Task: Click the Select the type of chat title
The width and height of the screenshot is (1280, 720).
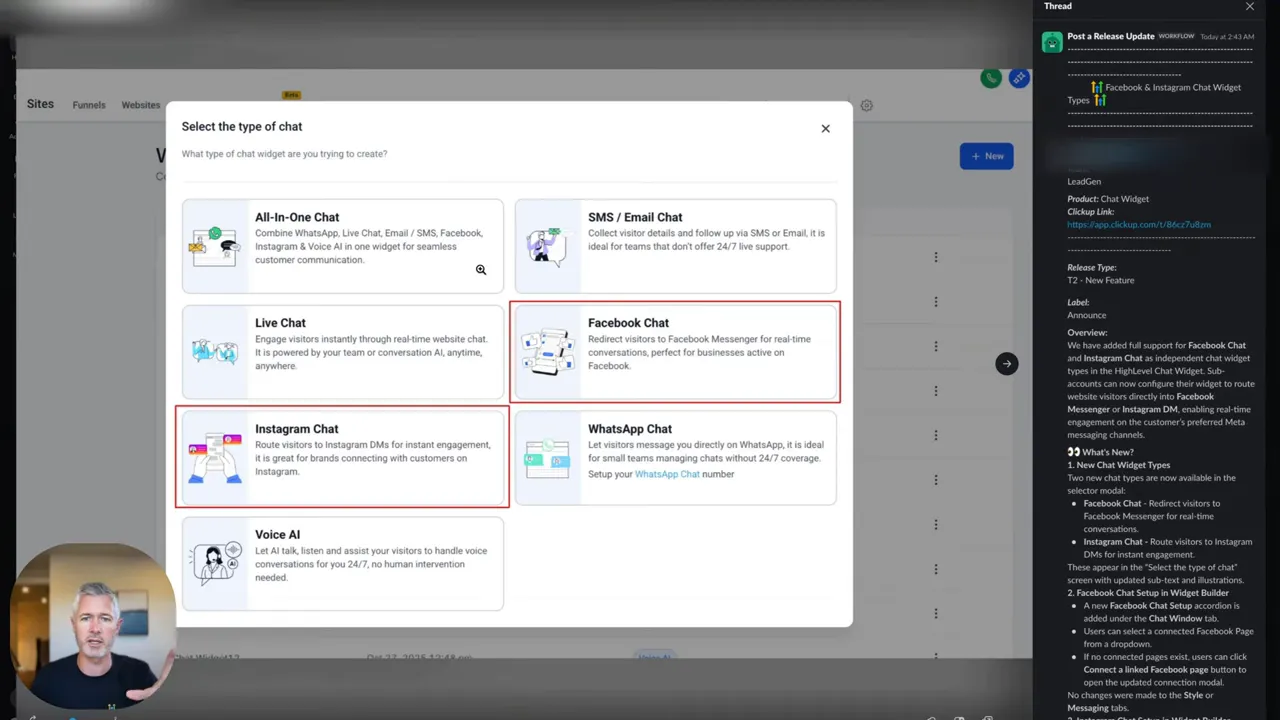Action: point(242,127)
